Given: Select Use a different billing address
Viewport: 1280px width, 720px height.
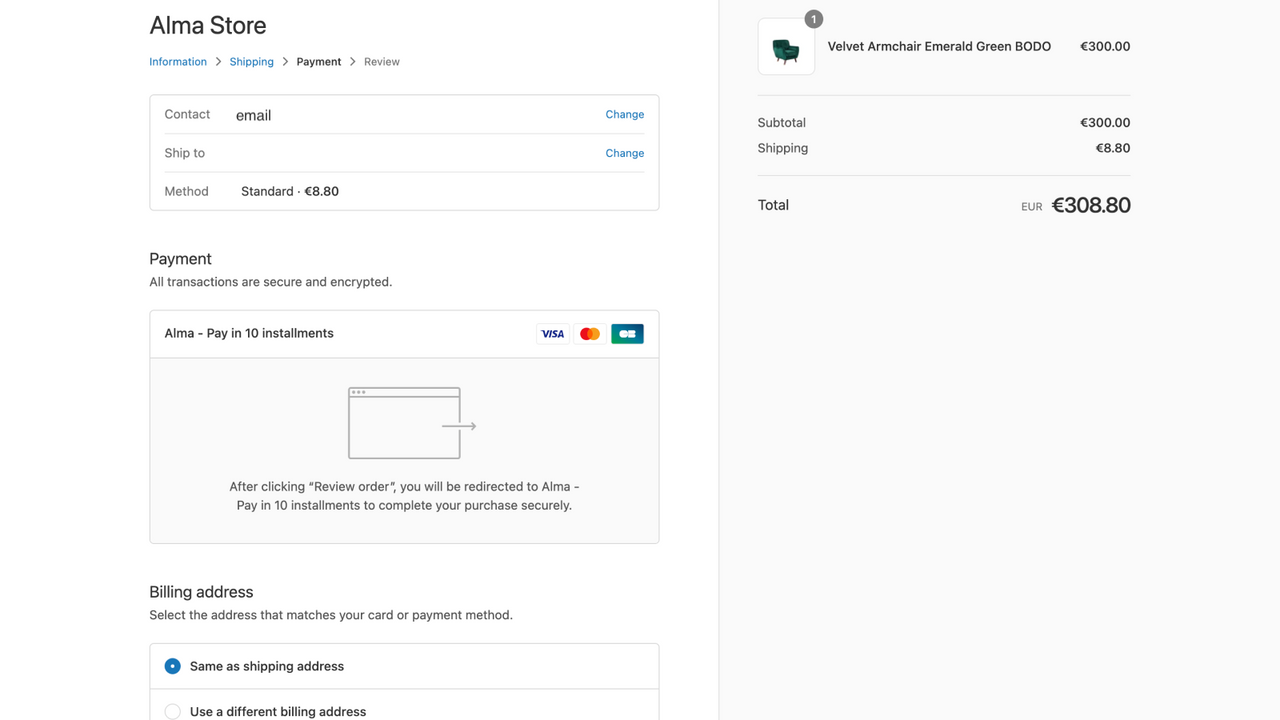Looking at the screenshot, I should (404, 711).
